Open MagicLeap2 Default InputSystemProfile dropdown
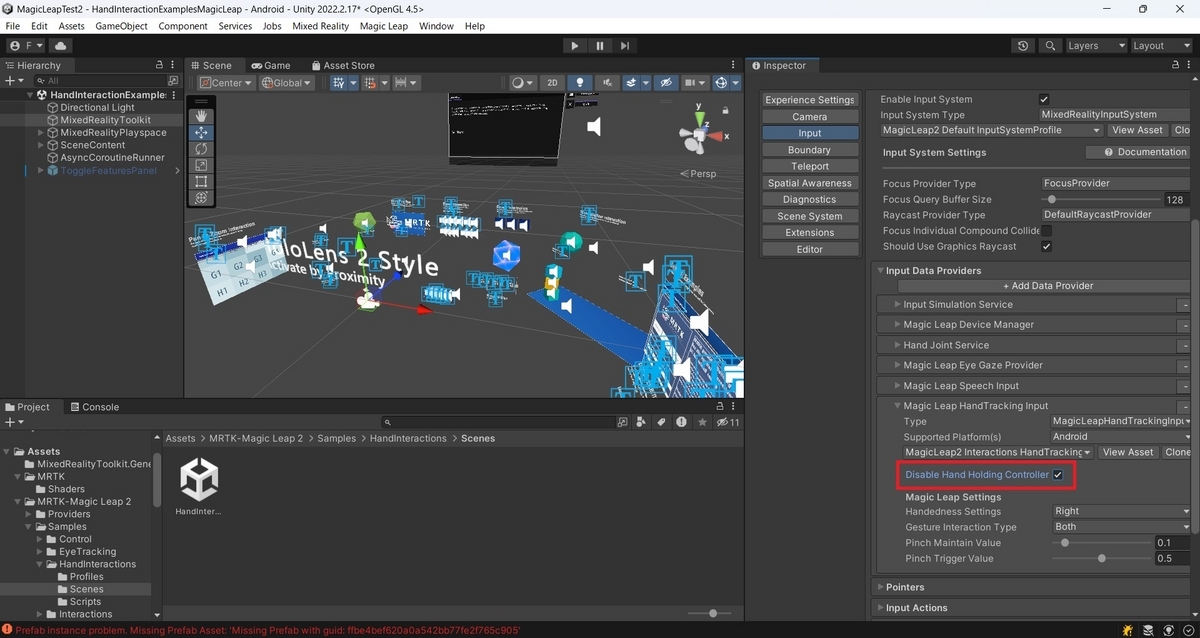Image resolution: width=1200 pixels, height=638 pixels. point(992,130)
